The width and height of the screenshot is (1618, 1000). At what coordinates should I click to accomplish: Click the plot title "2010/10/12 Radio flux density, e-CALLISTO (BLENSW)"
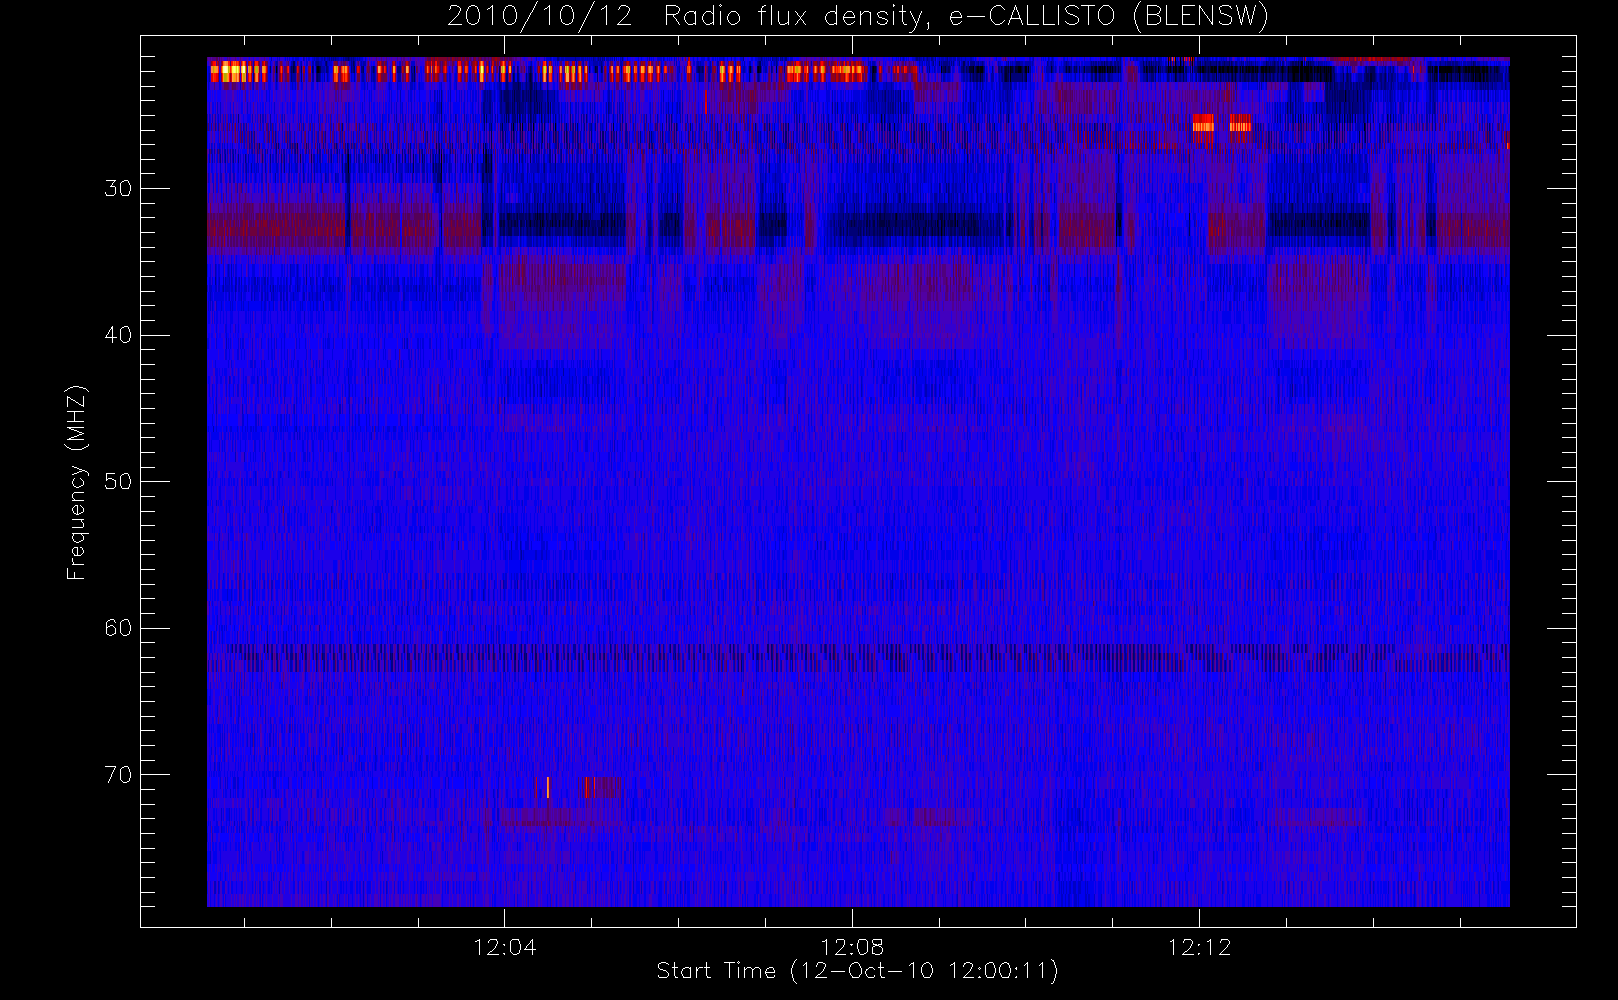[x=857, y=16]
